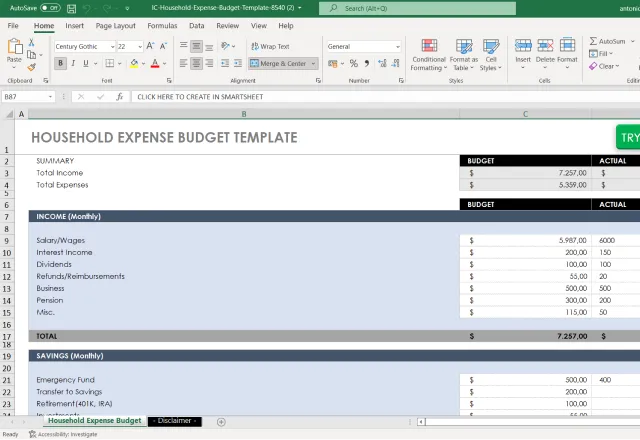
Task: Switch to the Insert tab
Action: pos(74,26)
